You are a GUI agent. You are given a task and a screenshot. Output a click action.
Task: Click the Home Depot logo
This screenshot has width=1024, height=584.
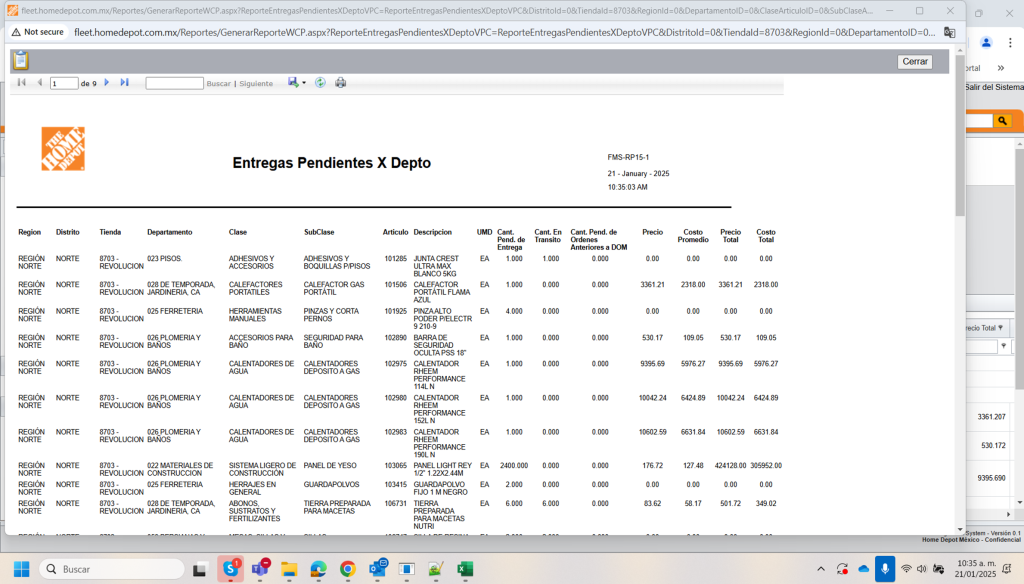63,149
